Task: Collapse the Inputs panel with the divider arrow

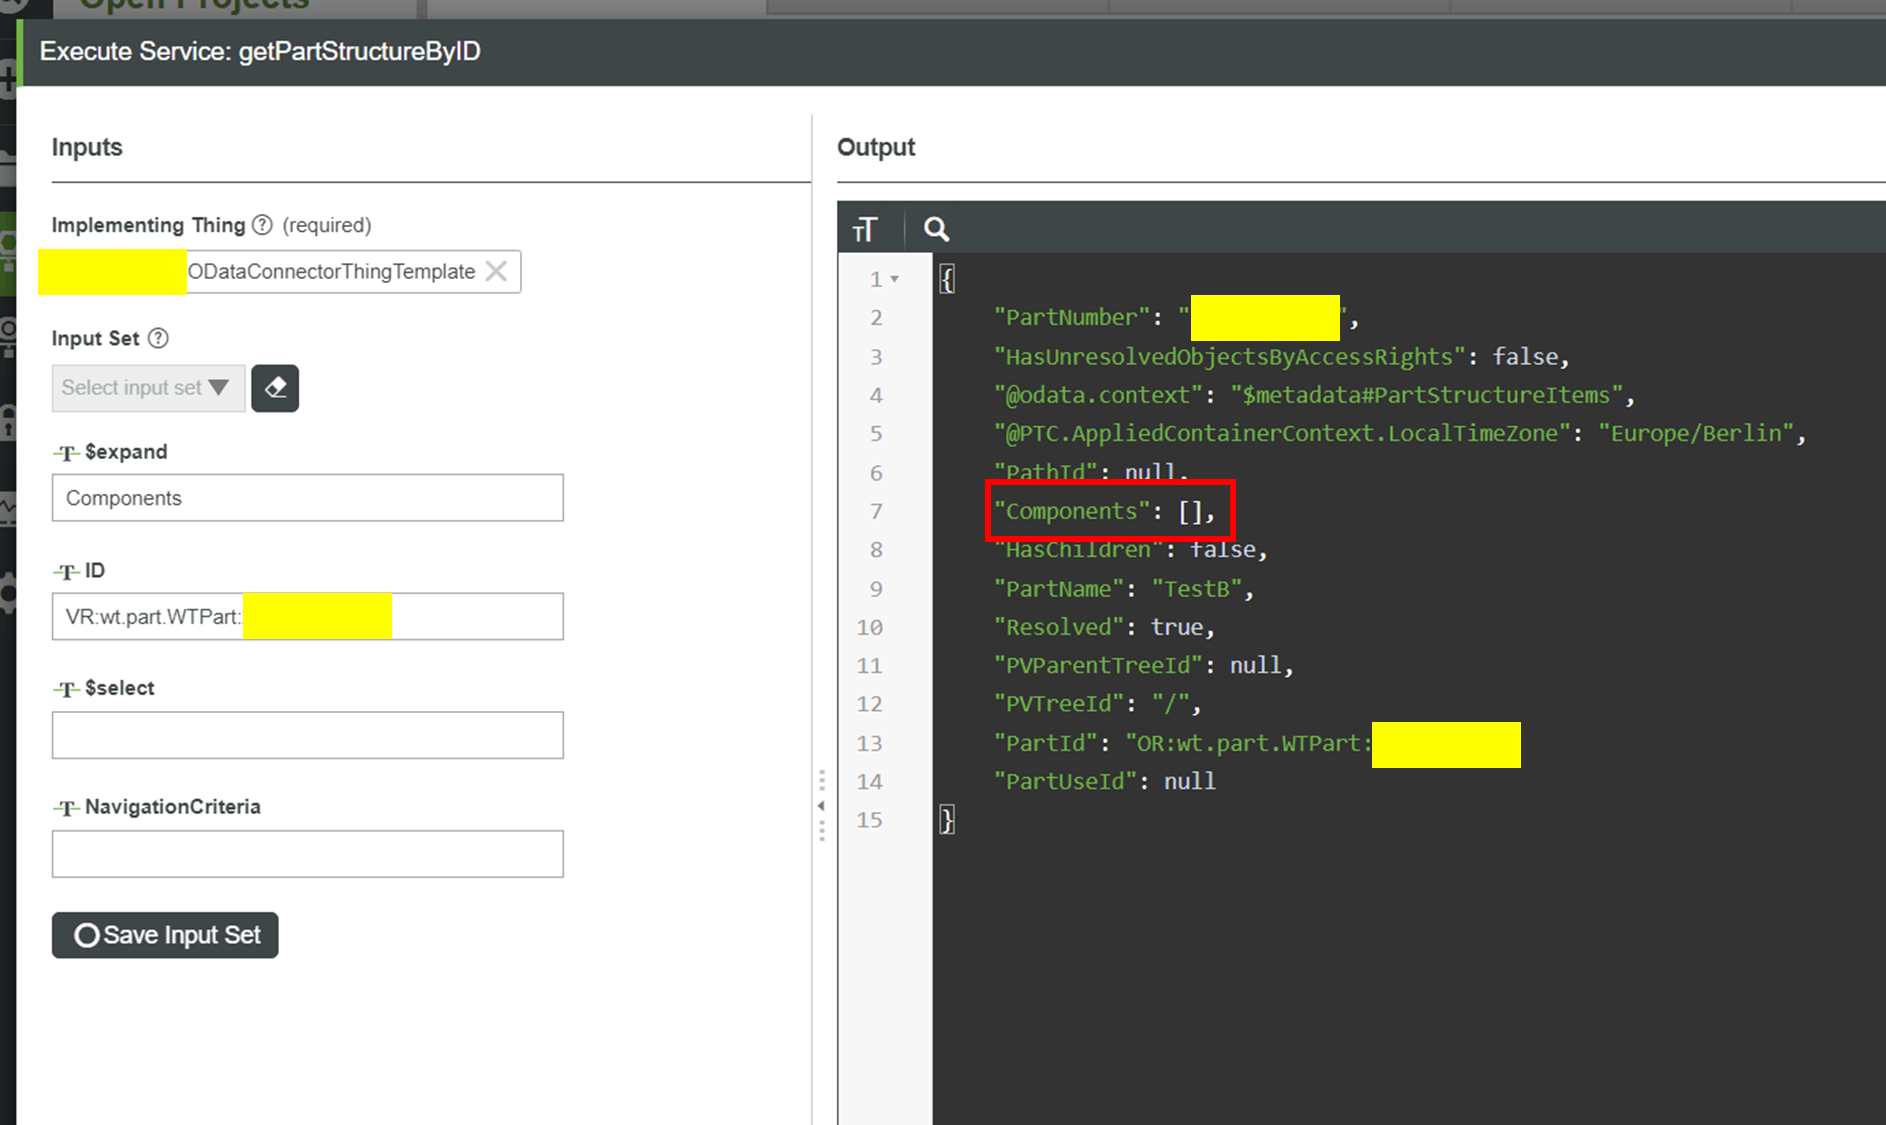Action: pos(820,805)
